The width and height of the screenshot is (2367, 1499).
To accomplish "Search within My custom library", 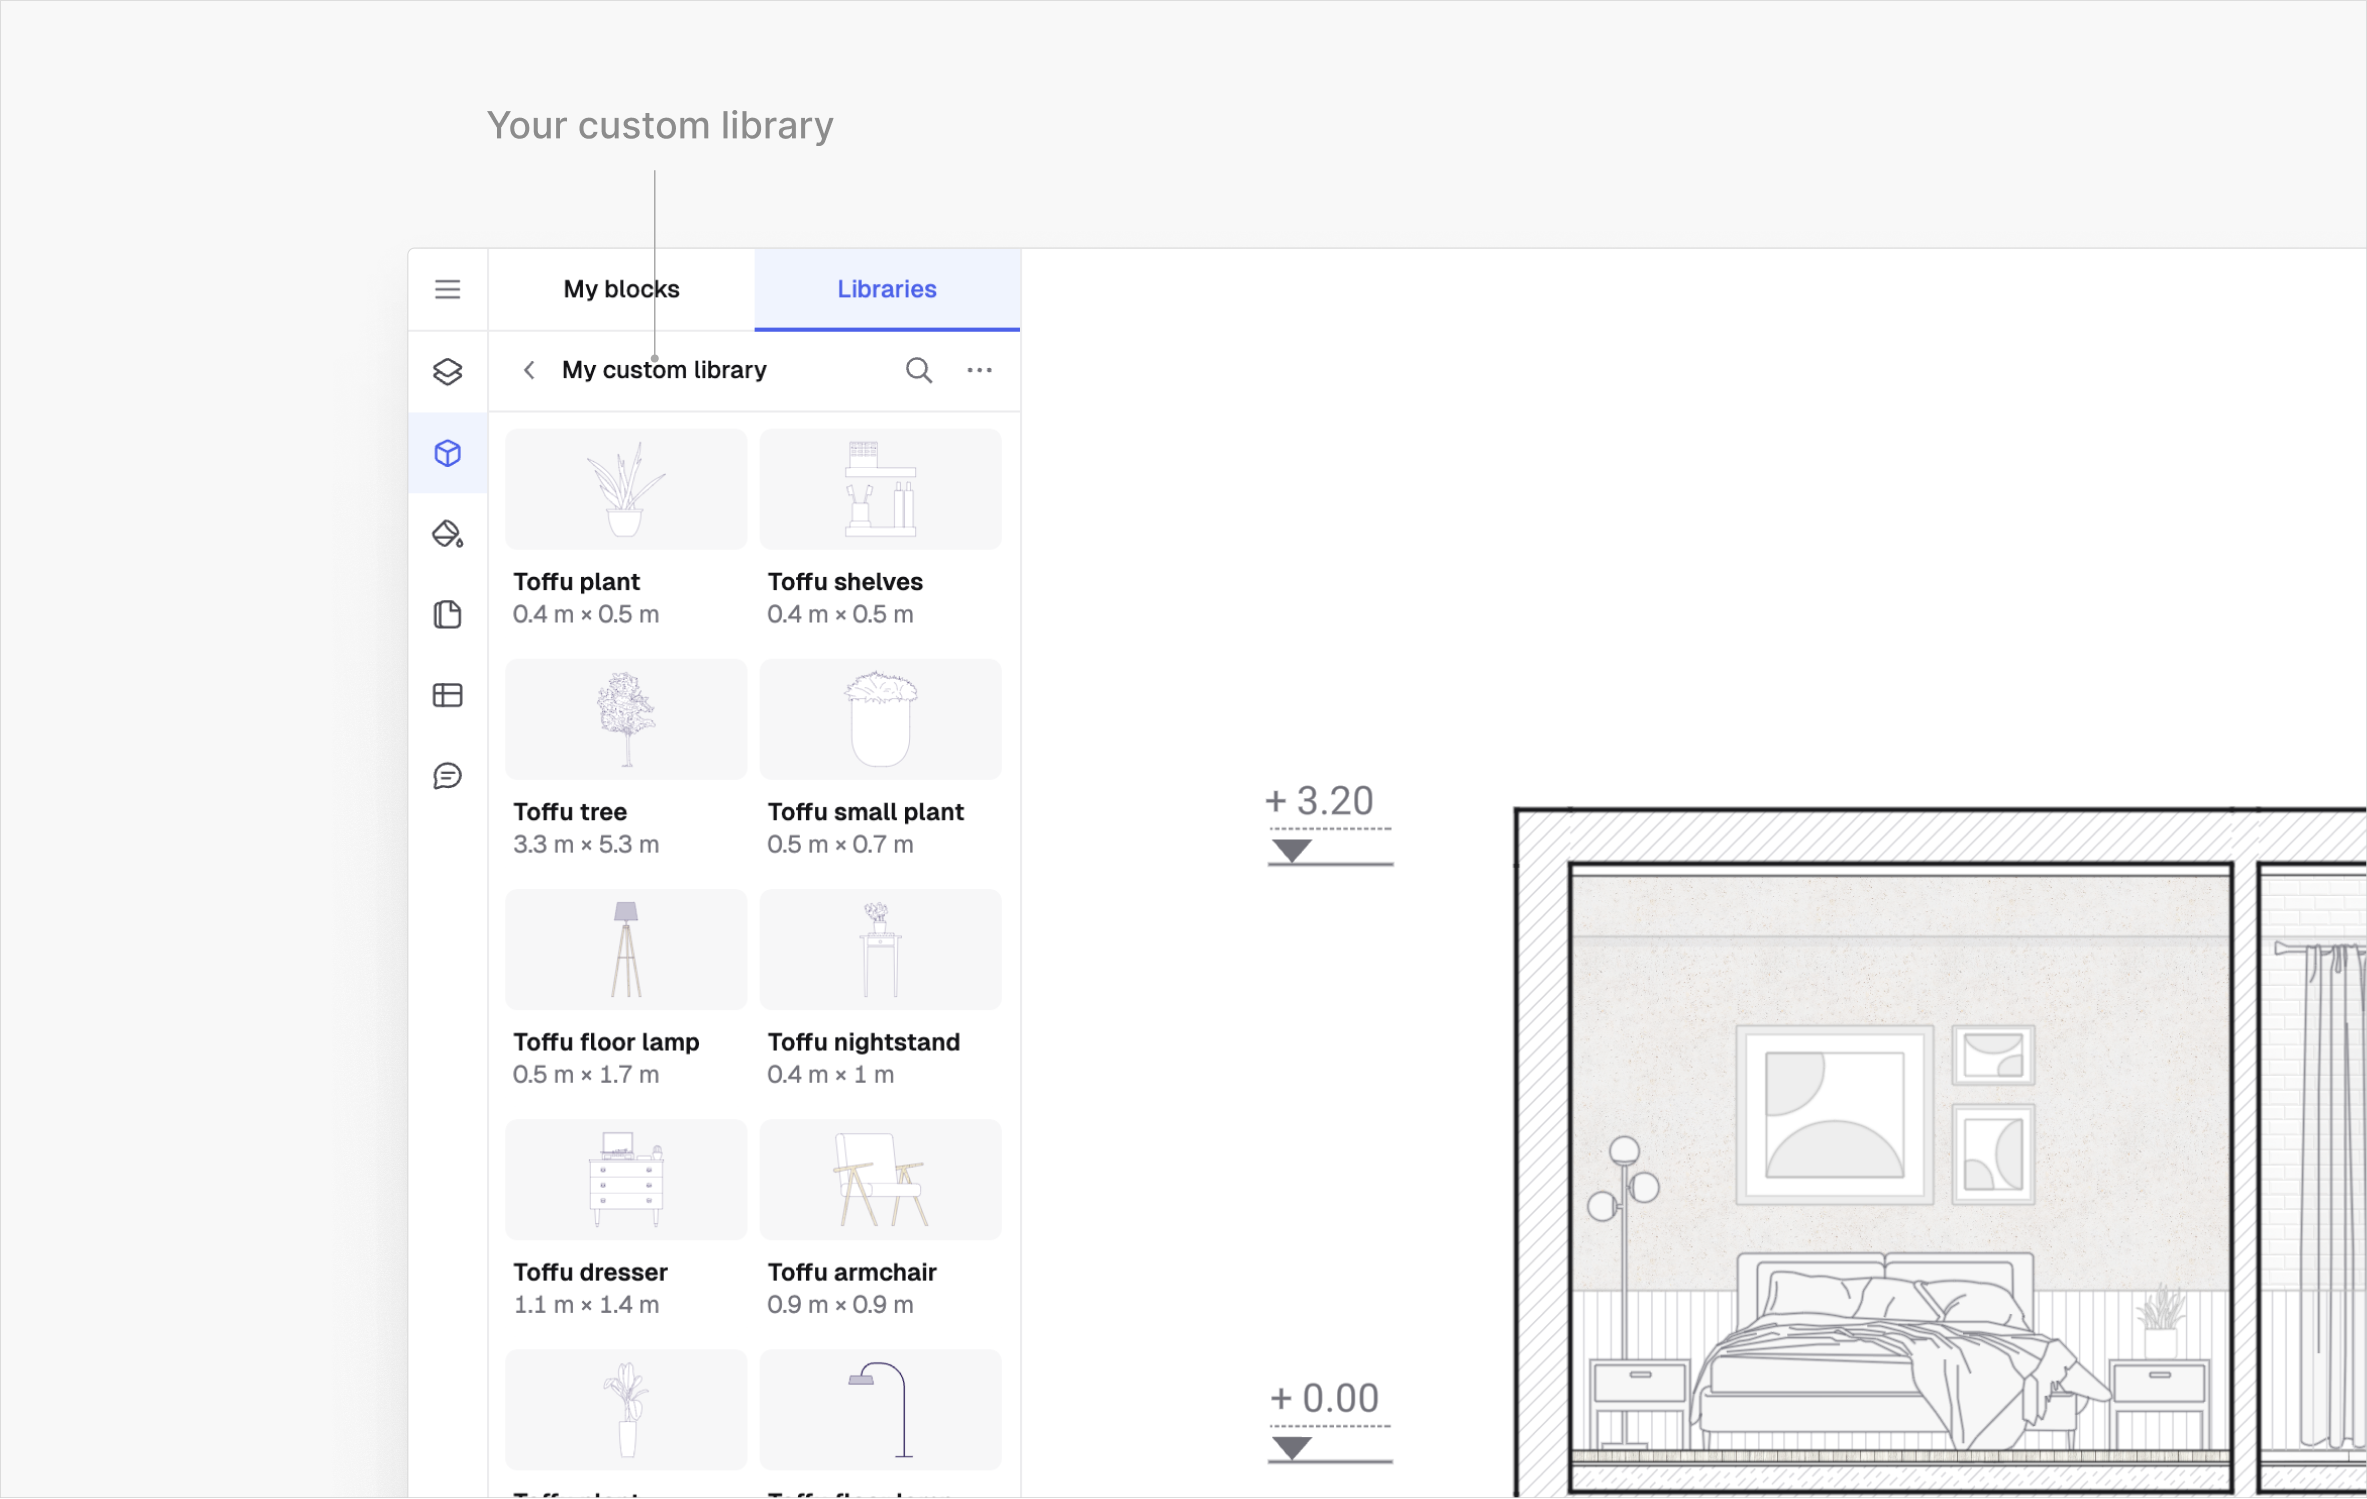I will [918, 370].
